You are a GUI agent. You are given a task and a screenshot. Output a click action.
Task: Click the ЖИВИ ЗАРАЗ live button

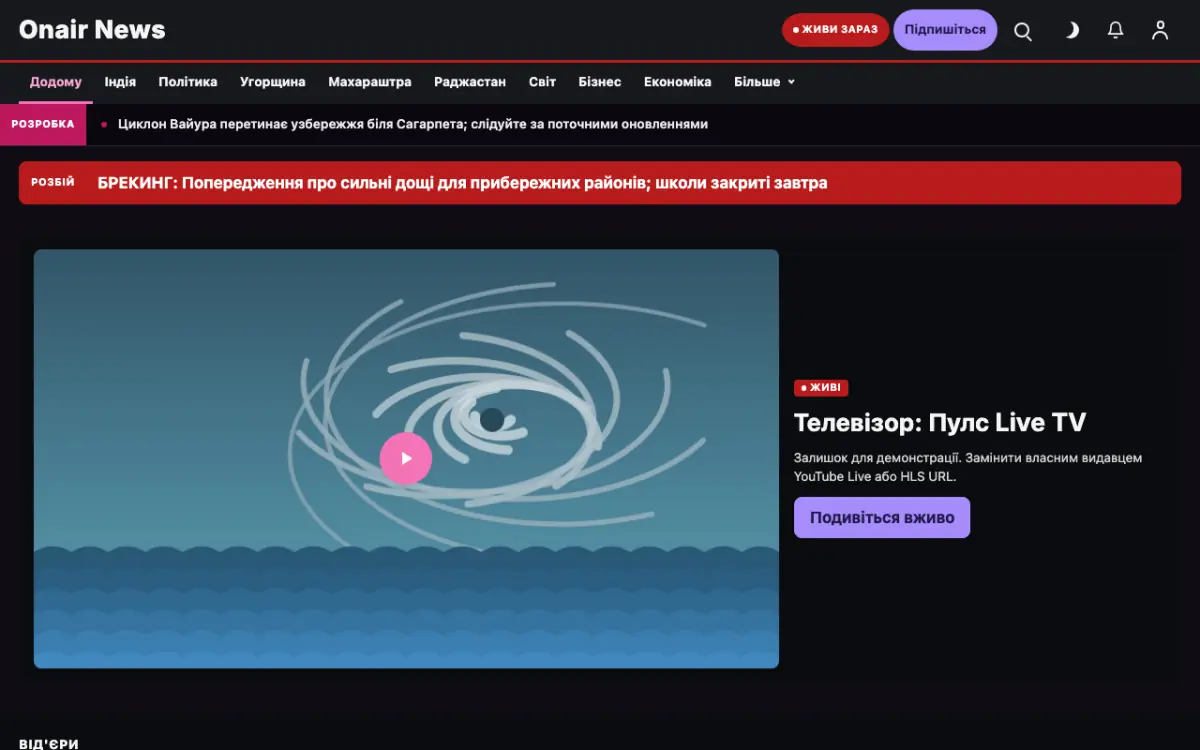(x=835, y=30)
